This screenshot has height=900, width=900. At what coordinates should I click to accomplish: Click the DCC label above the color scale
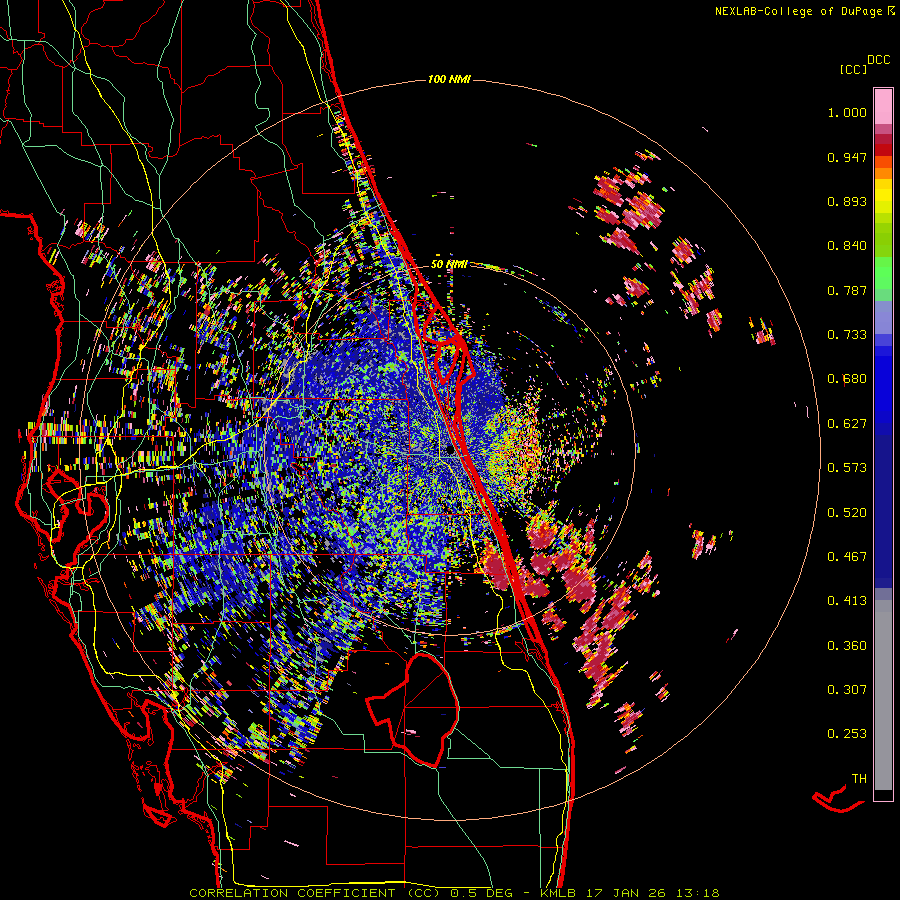click(x=879, y=60)
